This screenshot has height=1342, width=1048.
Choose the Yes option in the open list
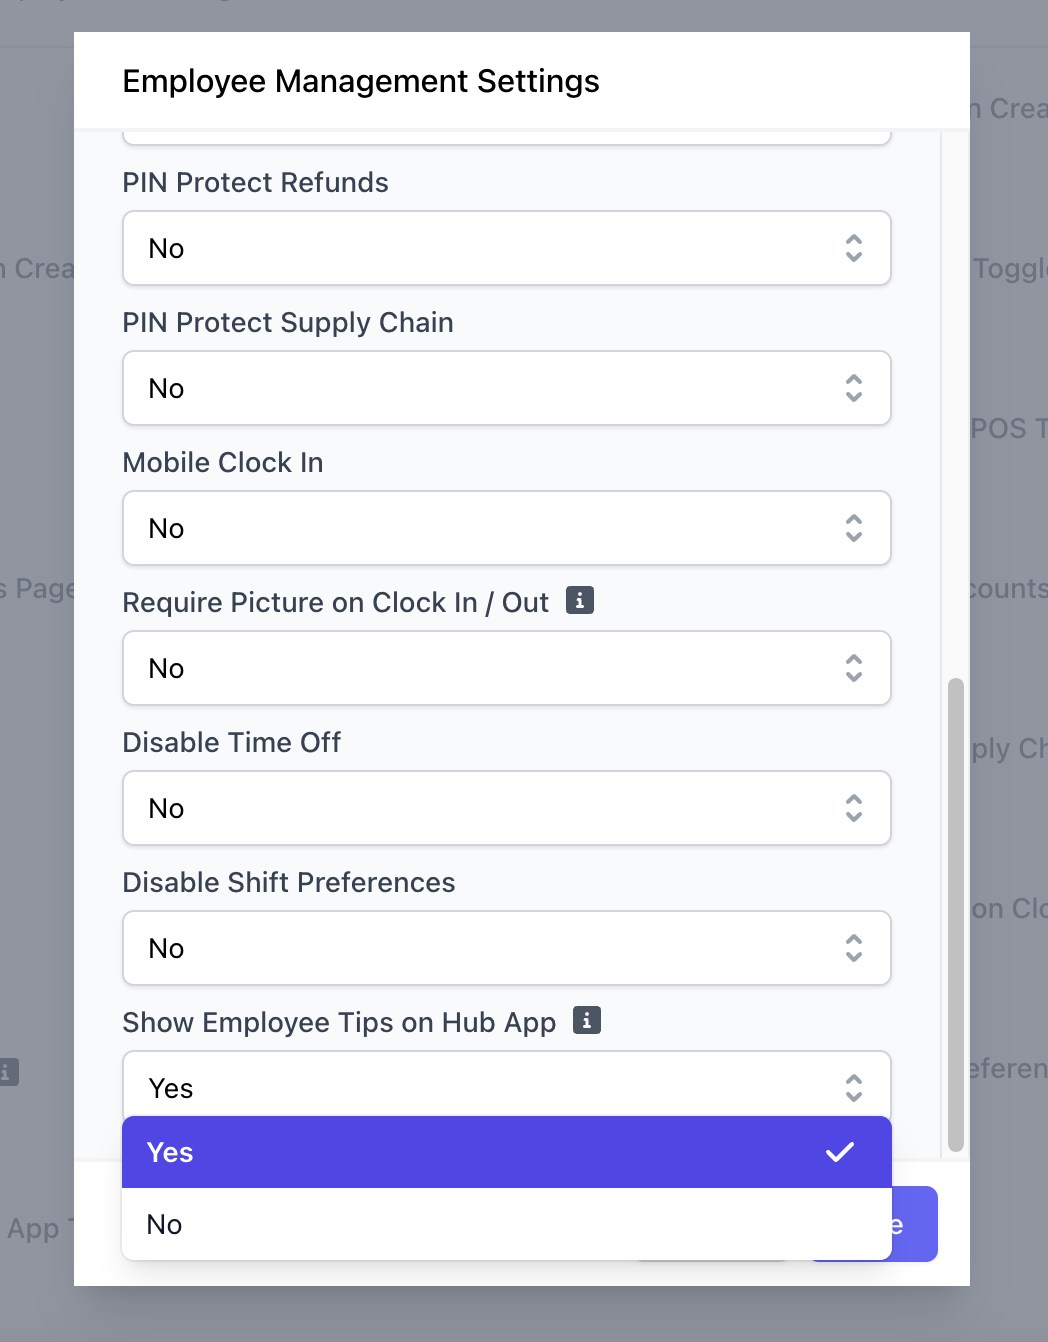coord(170,1152)
